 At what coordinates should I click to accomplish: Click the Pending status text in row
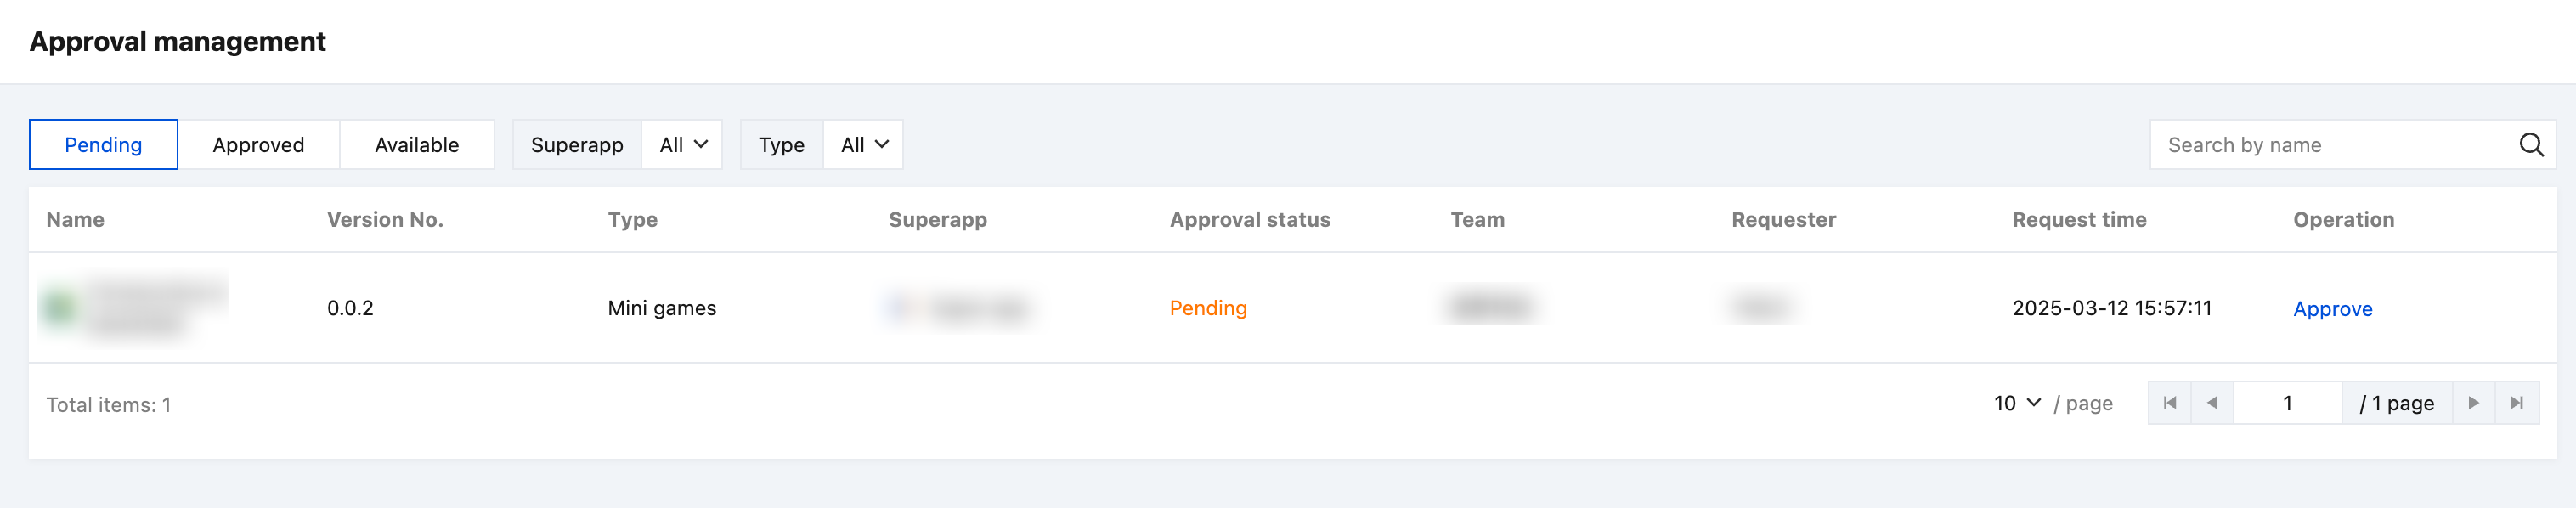click(1208, 308)
